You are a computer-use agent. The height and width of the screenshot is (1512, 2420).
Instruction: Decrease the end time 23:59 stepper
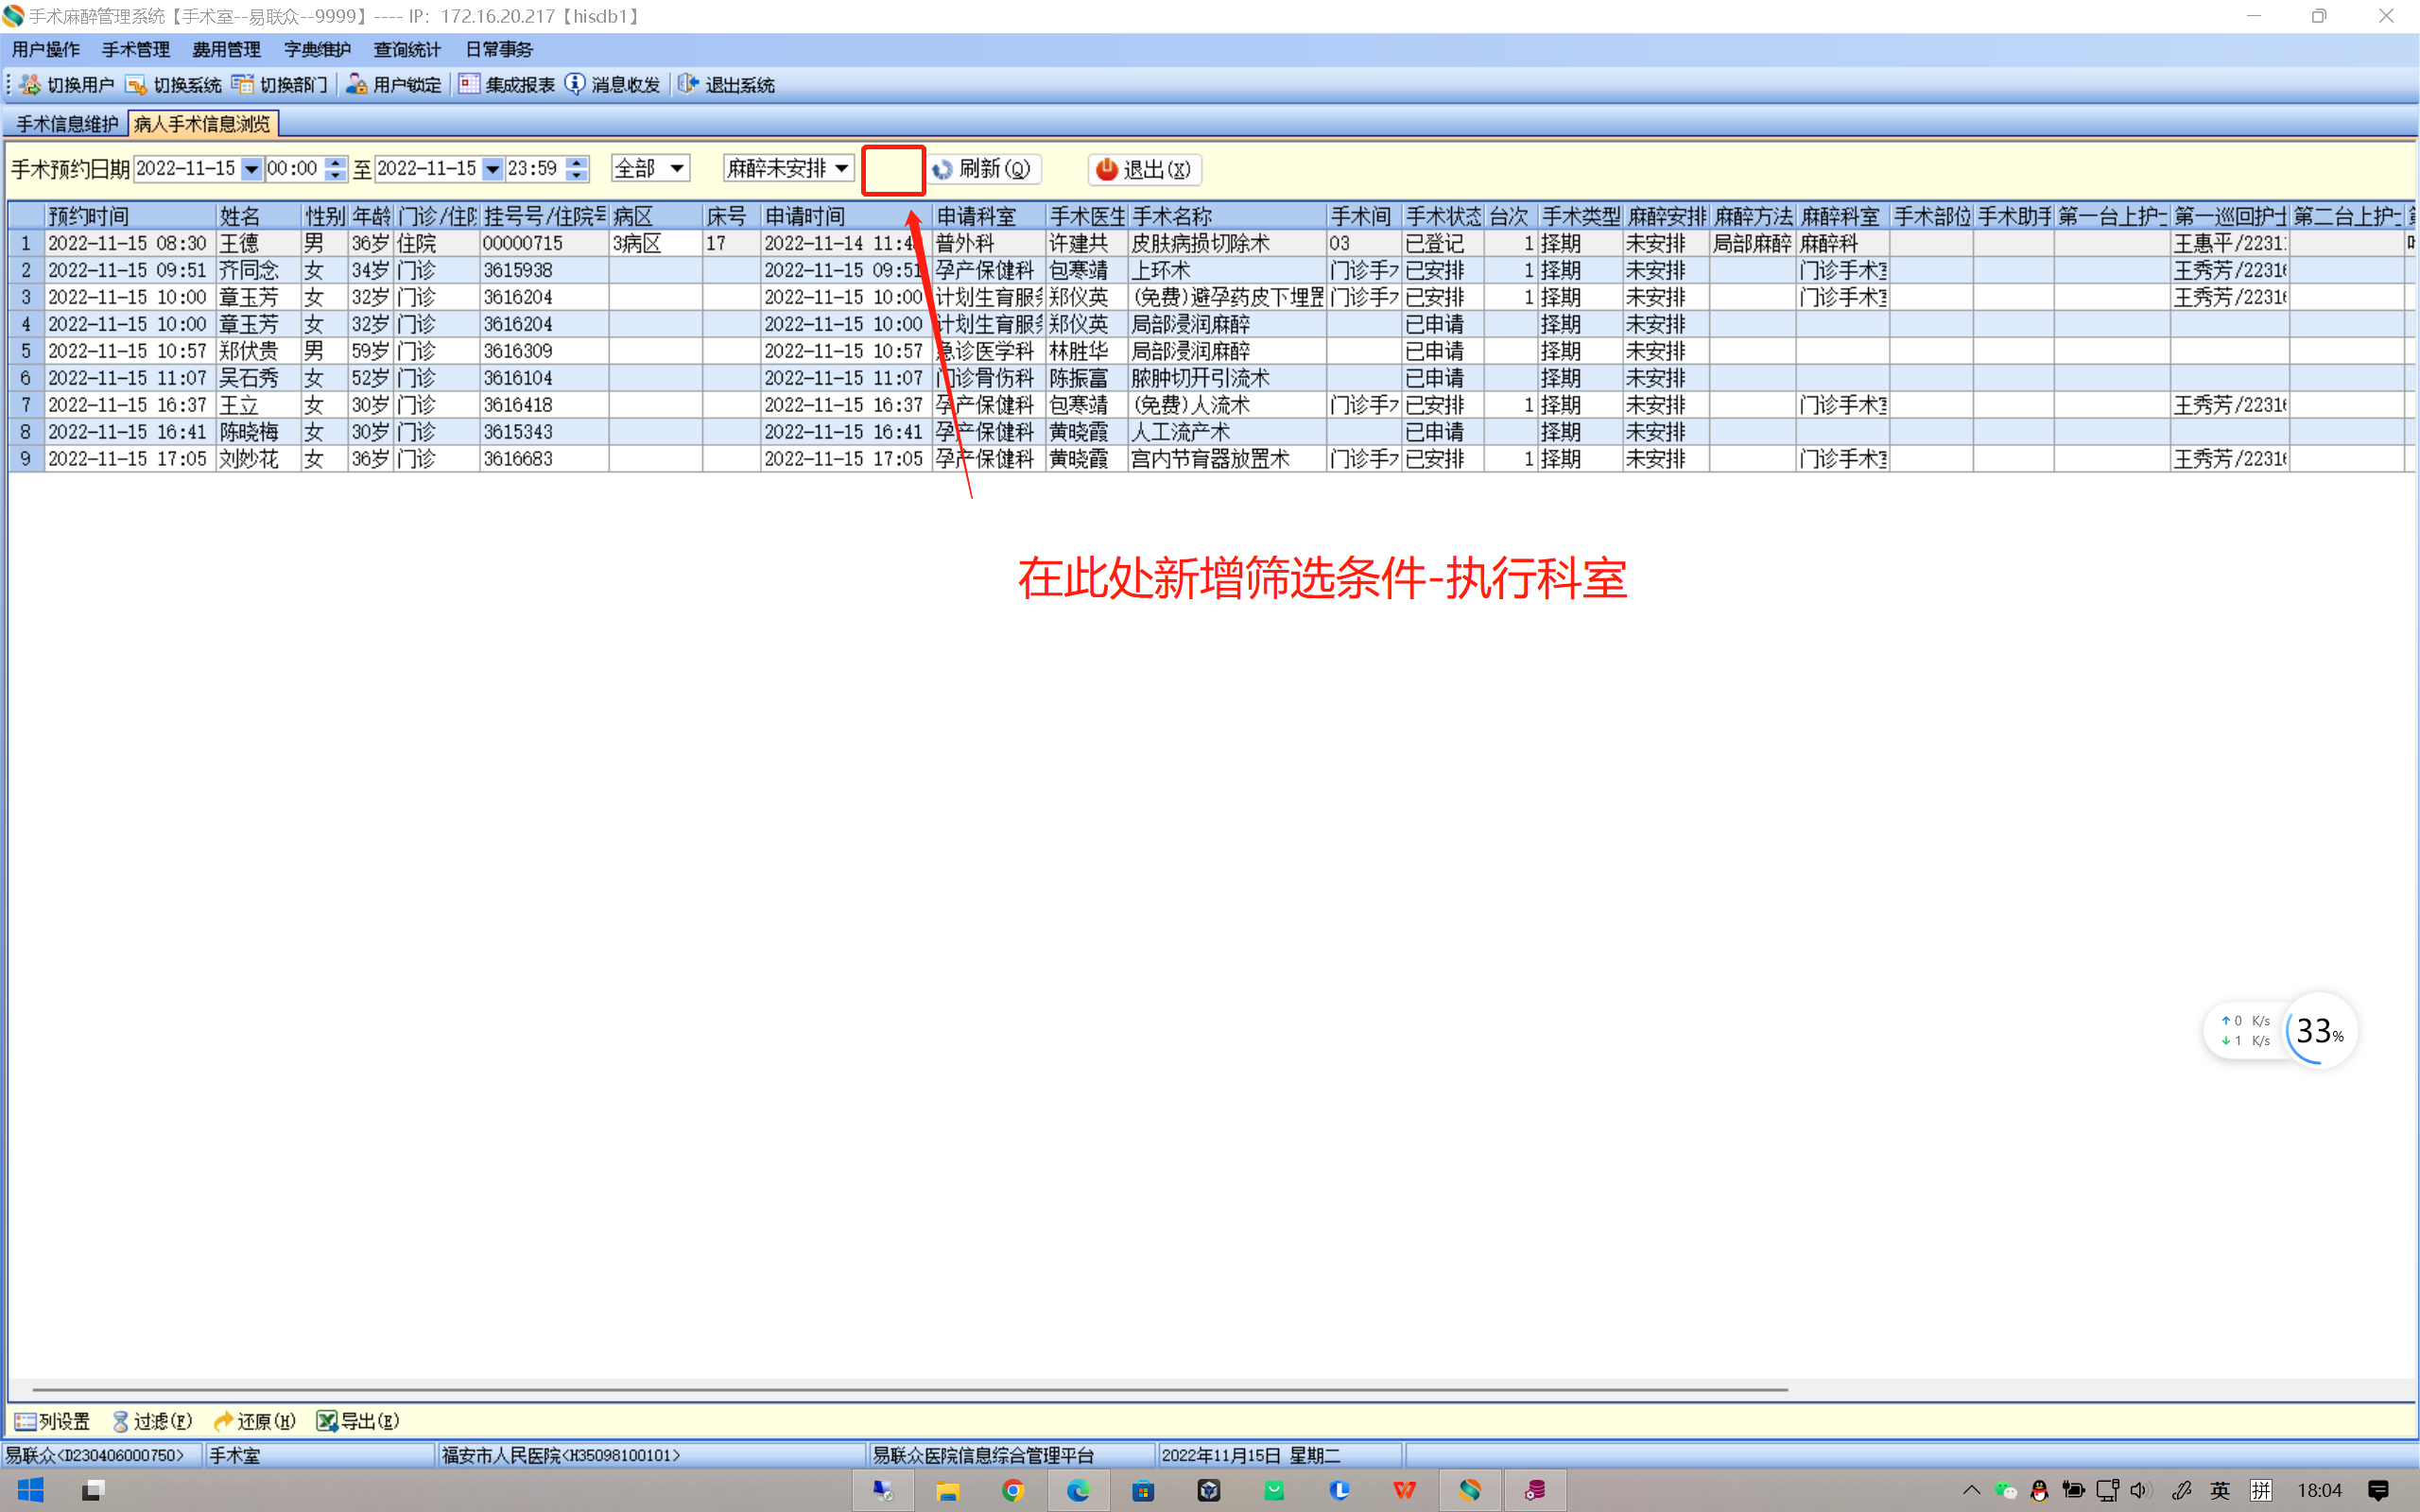[577, 175]
